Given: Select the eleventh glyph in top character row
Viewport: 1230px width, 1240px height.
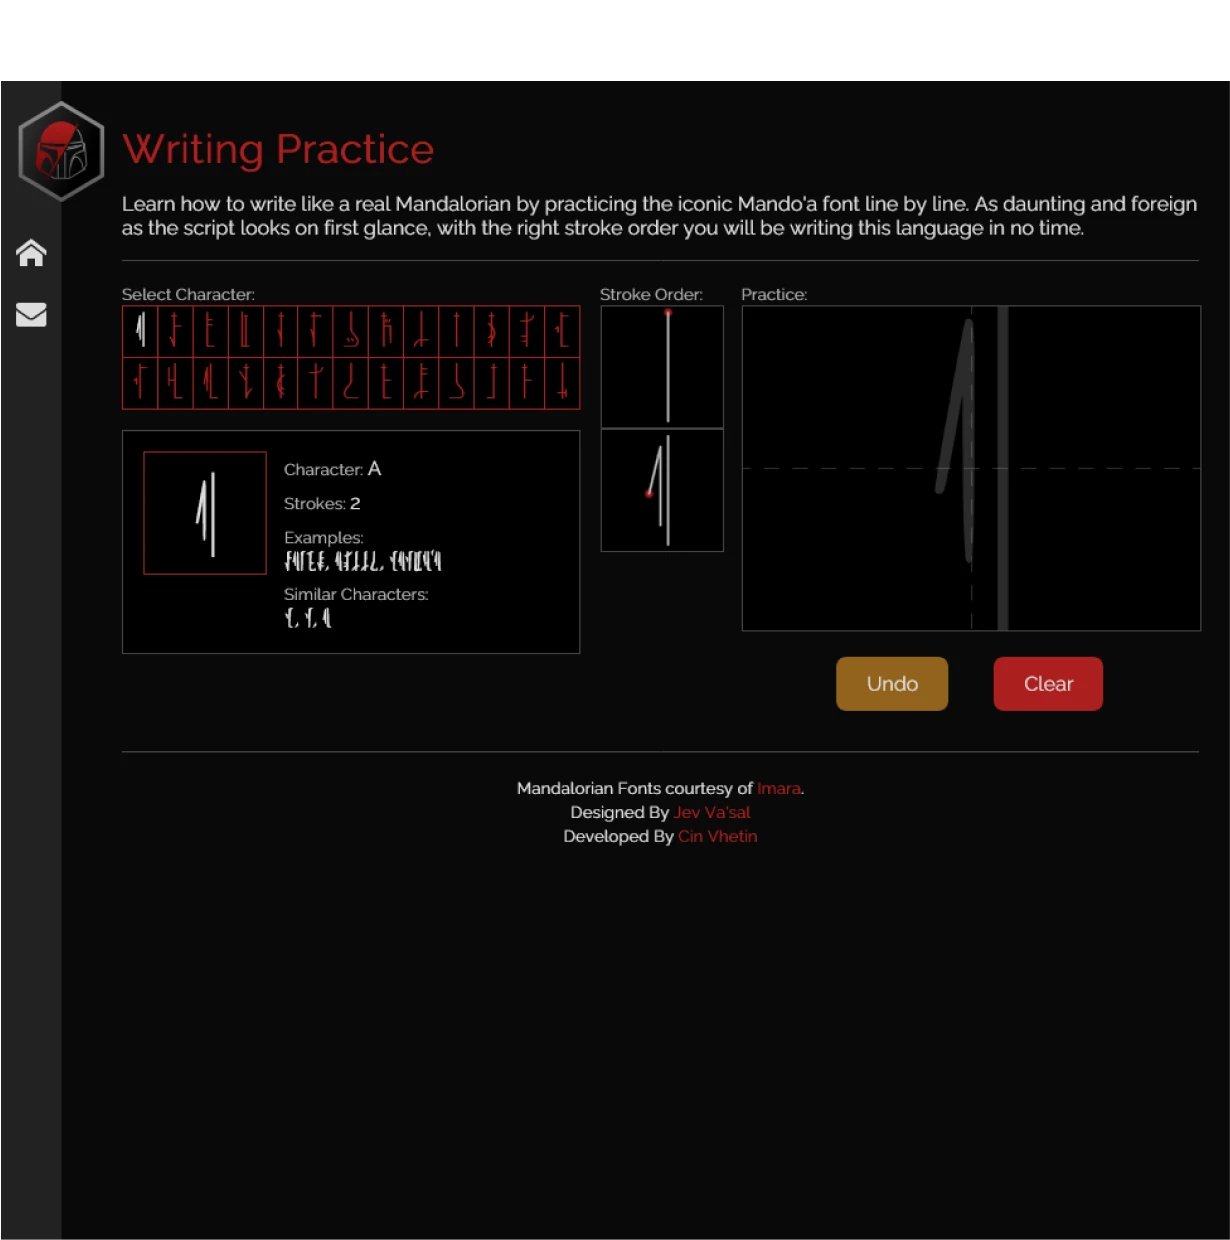Looking at the screenshot, I should point(491,331).
